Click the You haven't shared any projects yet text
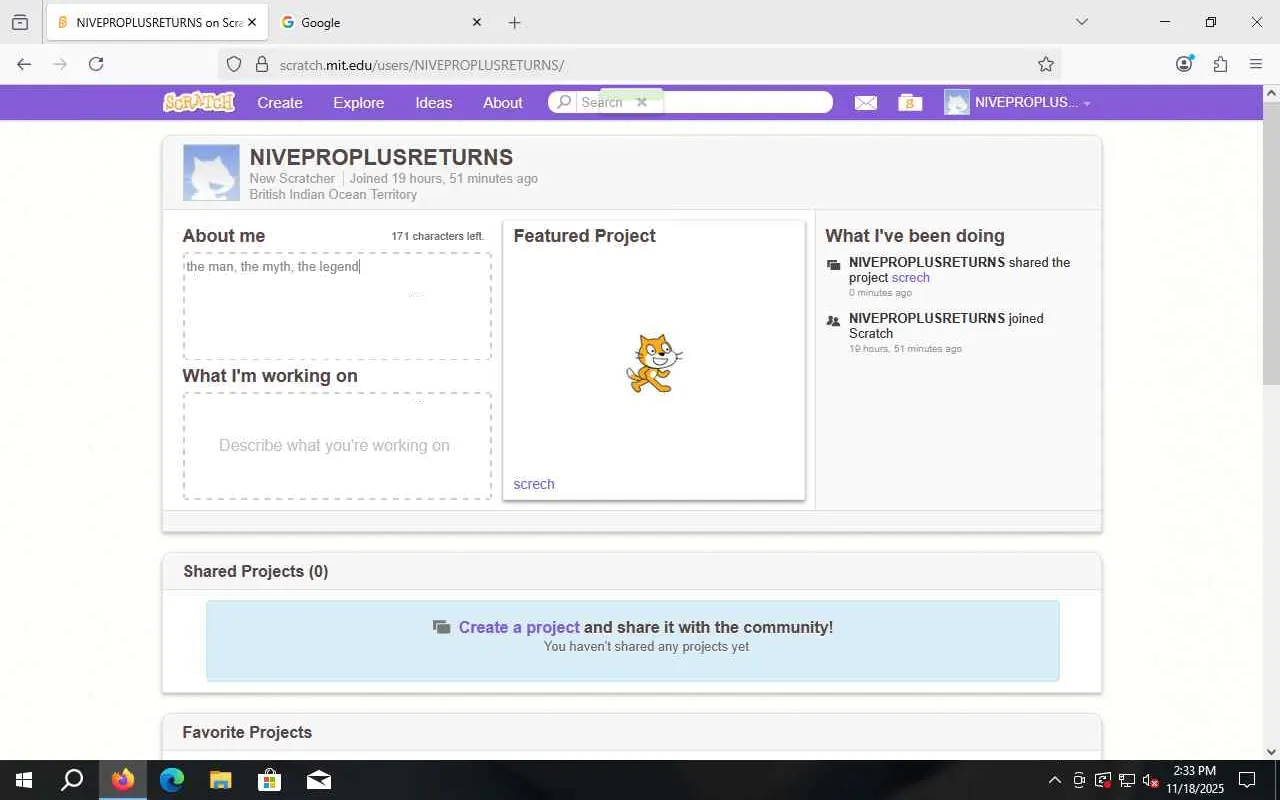The image size is (1280, 800). tap(646, 646)
